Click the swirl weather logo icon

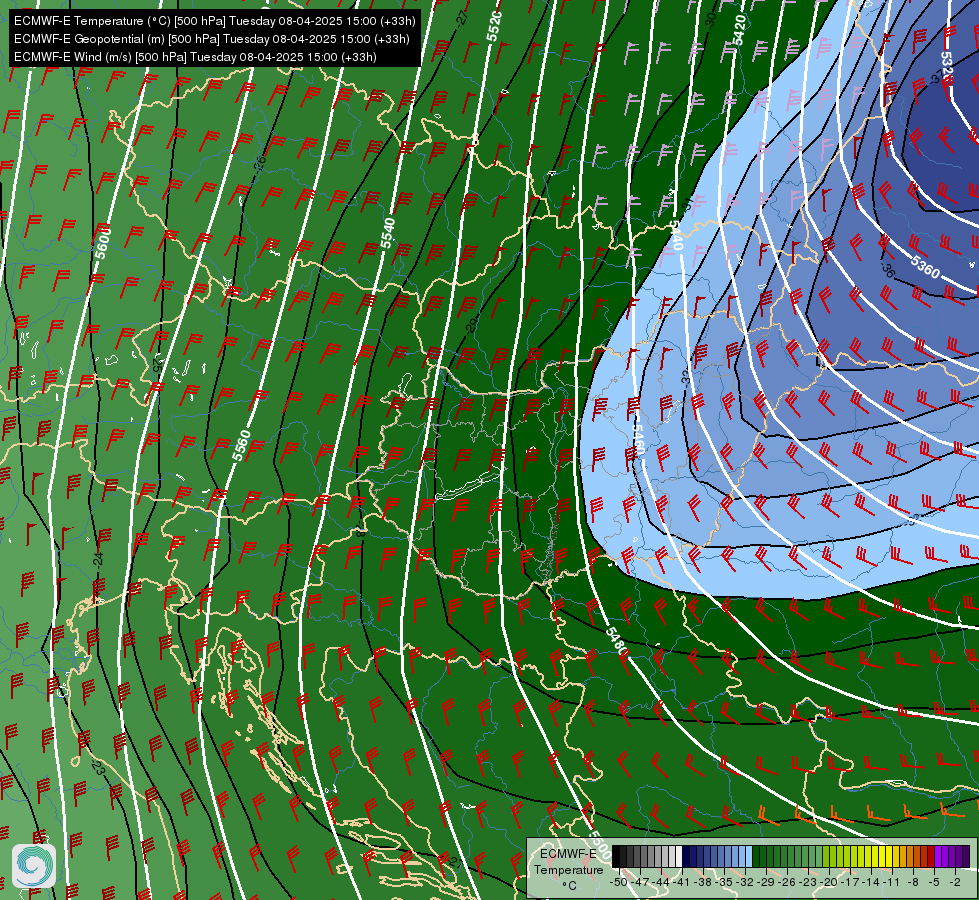click(x=34, y=866)
